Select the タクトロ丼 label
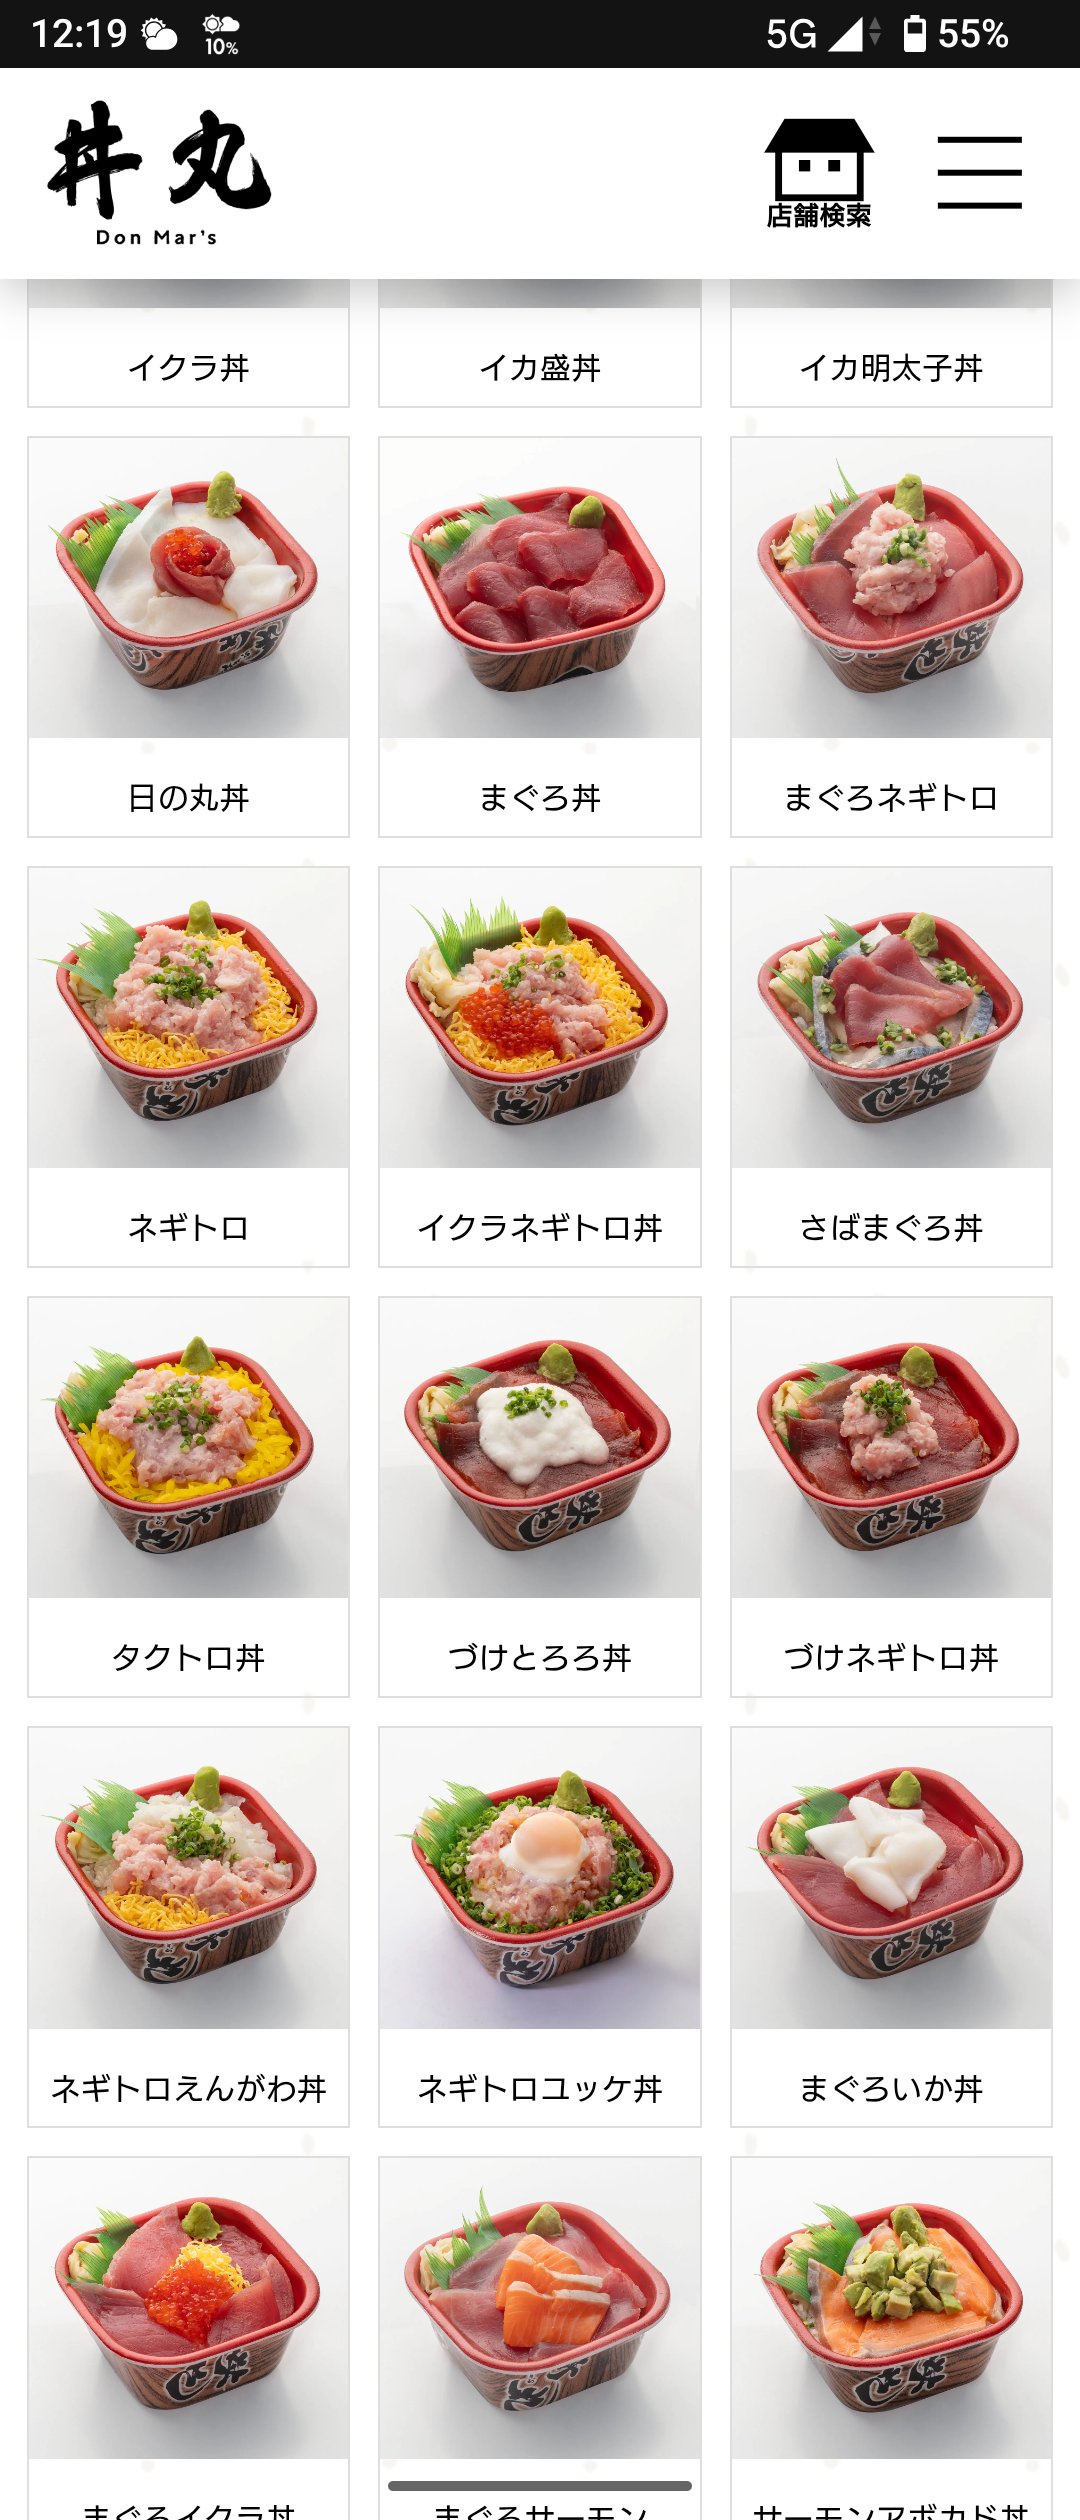The height and width of the screenshot is (2520, 1080). point(189,1658)
